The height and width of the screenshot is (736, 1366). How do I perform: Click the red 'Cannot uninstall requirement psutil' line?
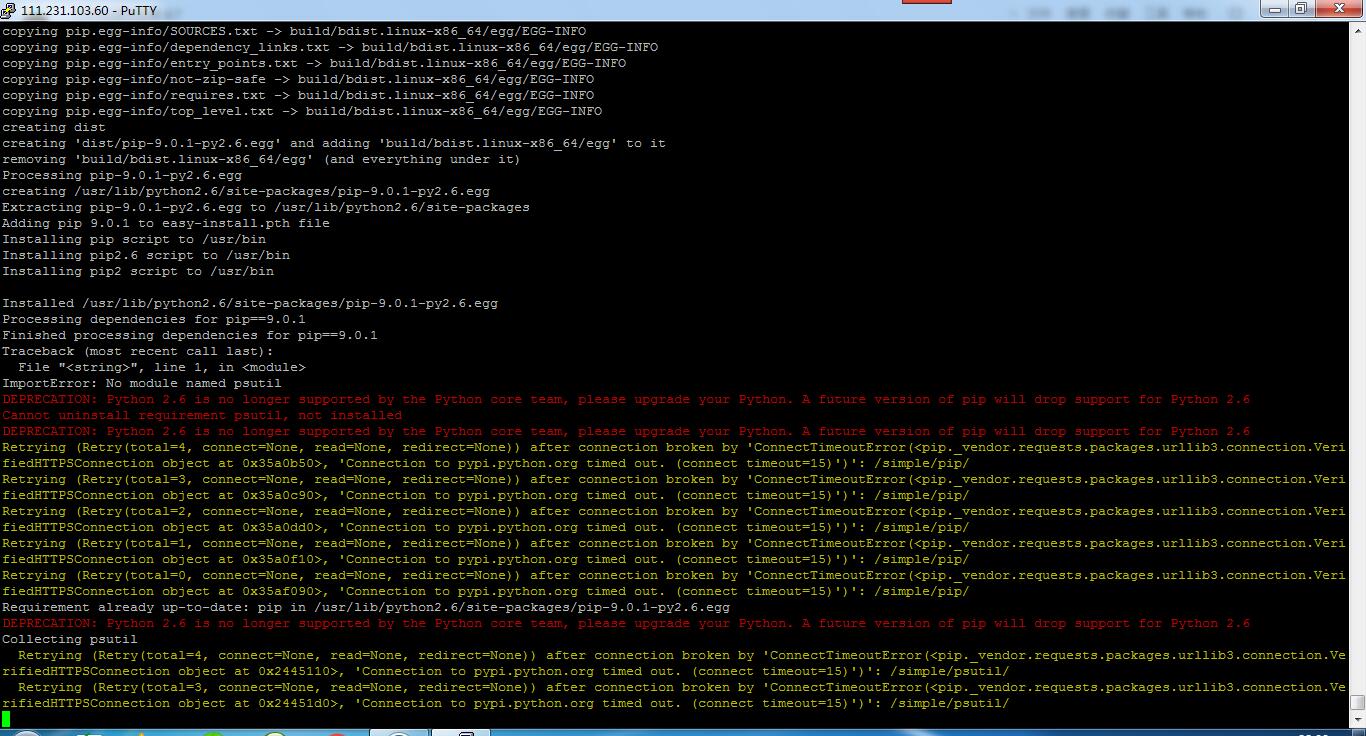click(x=202, y=415)
